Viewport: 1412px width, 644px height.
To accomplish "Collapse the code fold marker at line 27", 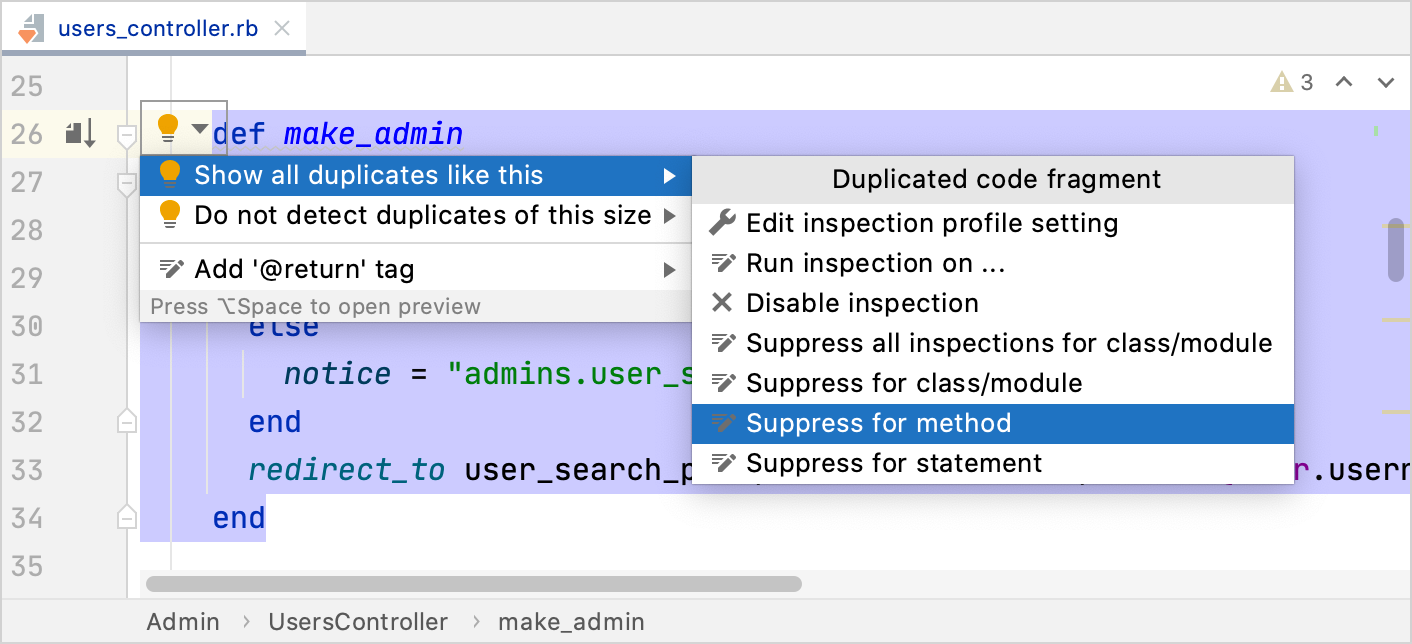I will (126, 184).
